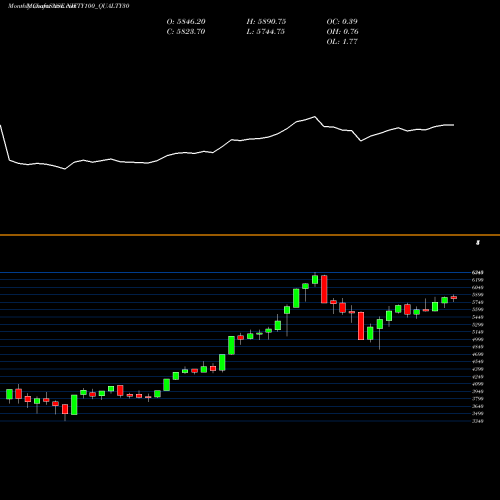This screenshot has width=500, height=500.
Task: Click the latest small red candlestick
Action: click(454, 298)
